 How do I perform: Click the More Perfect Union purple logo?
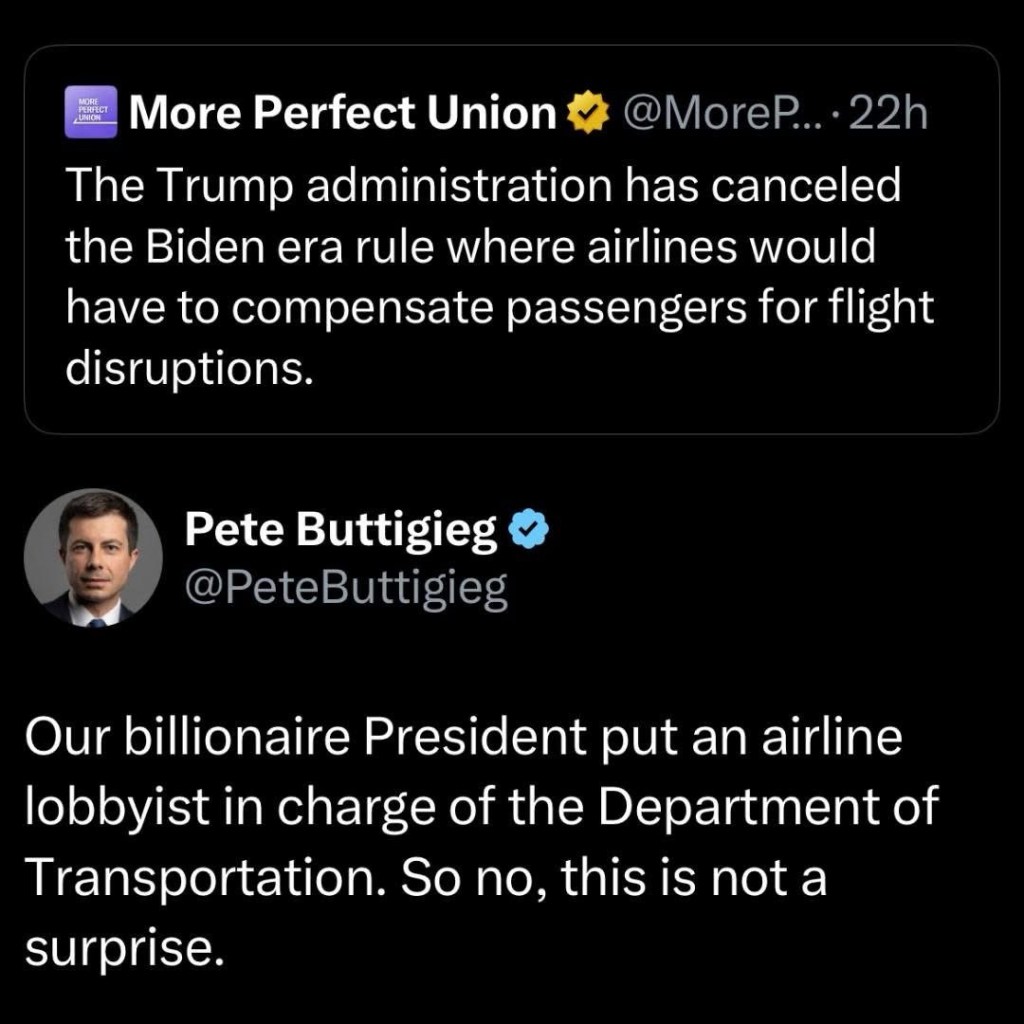tap(91, 112)
